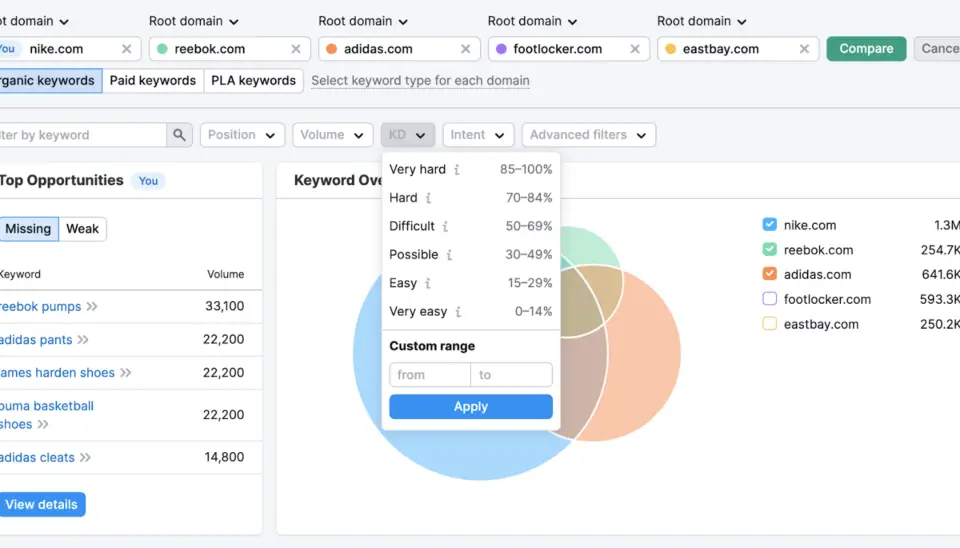Open Root domain dropdown above nike.com
This screenshot has width=960, height=548.
34,21
